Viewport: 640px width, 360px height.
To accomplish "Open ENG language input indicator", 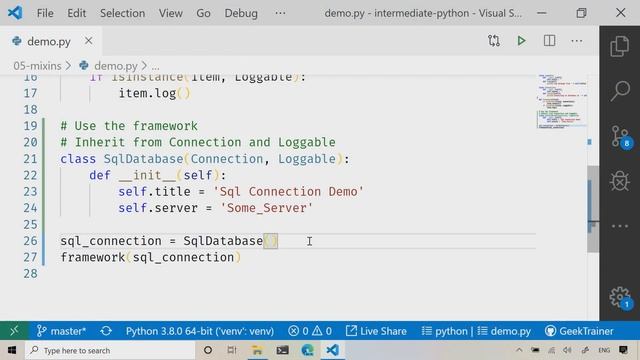I will tap(604, 350).
